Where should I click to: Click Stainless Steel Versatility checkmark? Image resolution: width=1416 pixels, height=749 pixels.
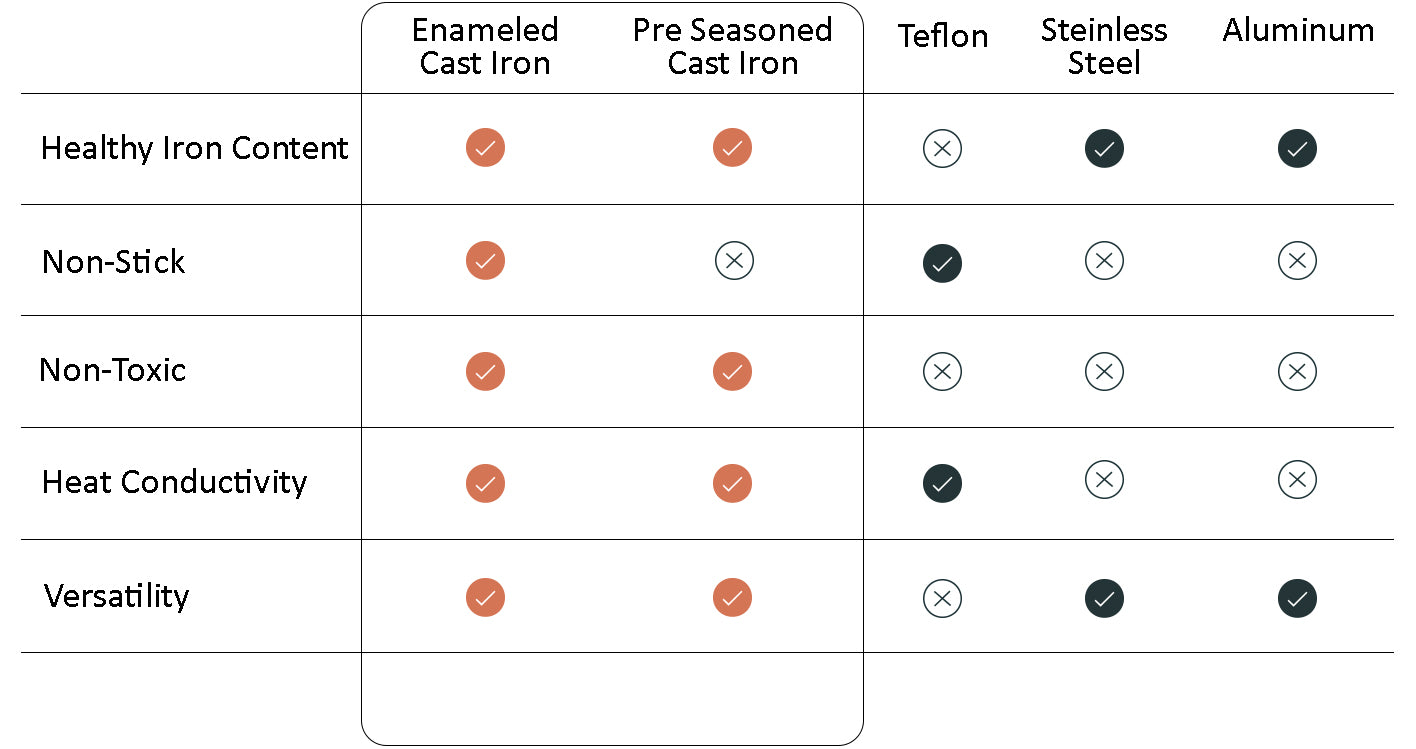tap(1104, 598)
